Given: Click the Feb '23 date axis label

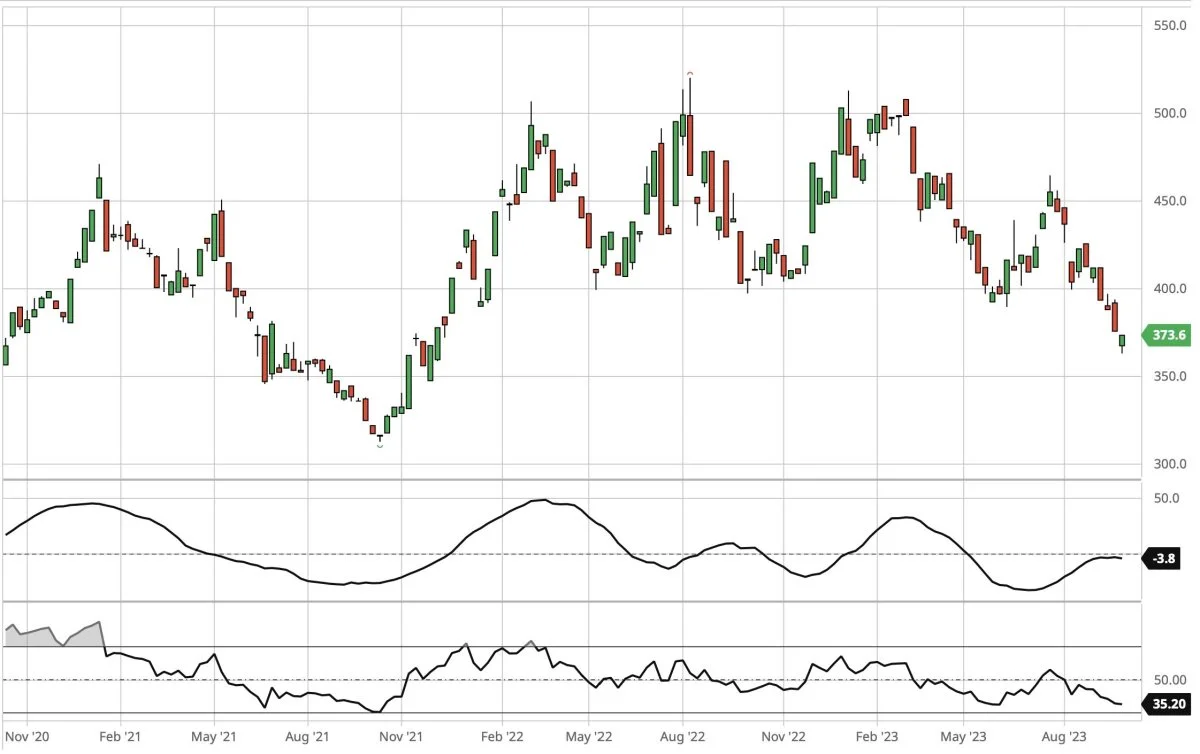Looking at the screenshot, I should point(878,738).
